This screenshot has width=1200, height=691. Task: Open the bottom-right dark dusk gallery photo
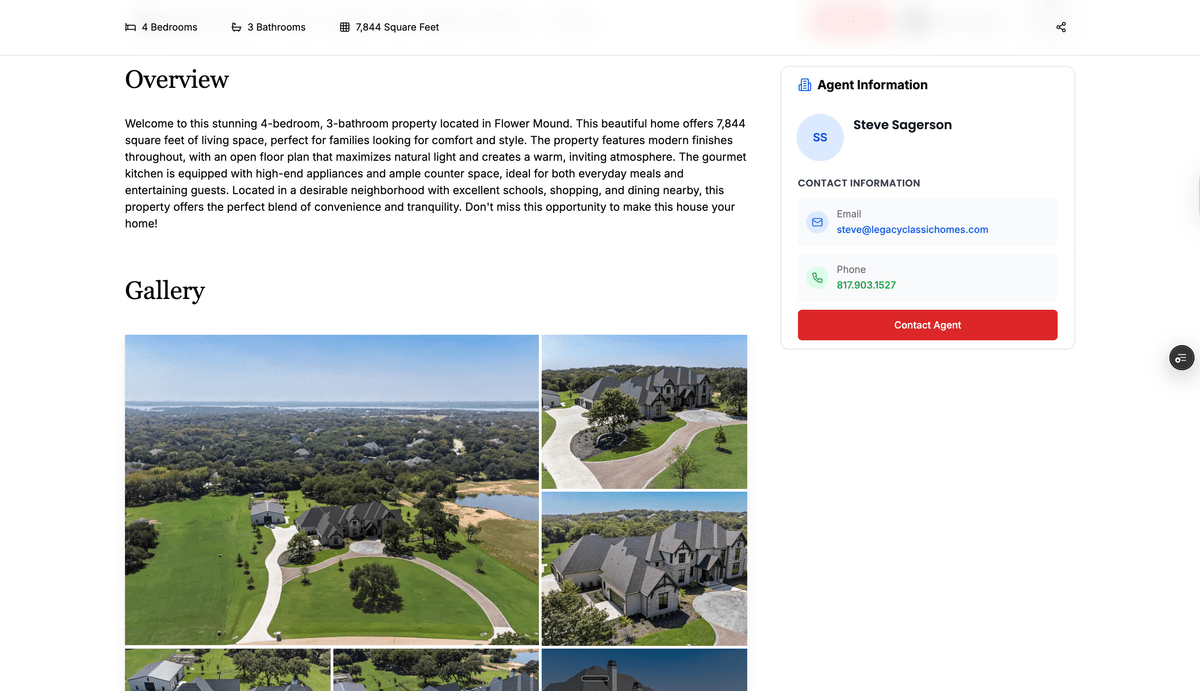[x=644, y=670]
